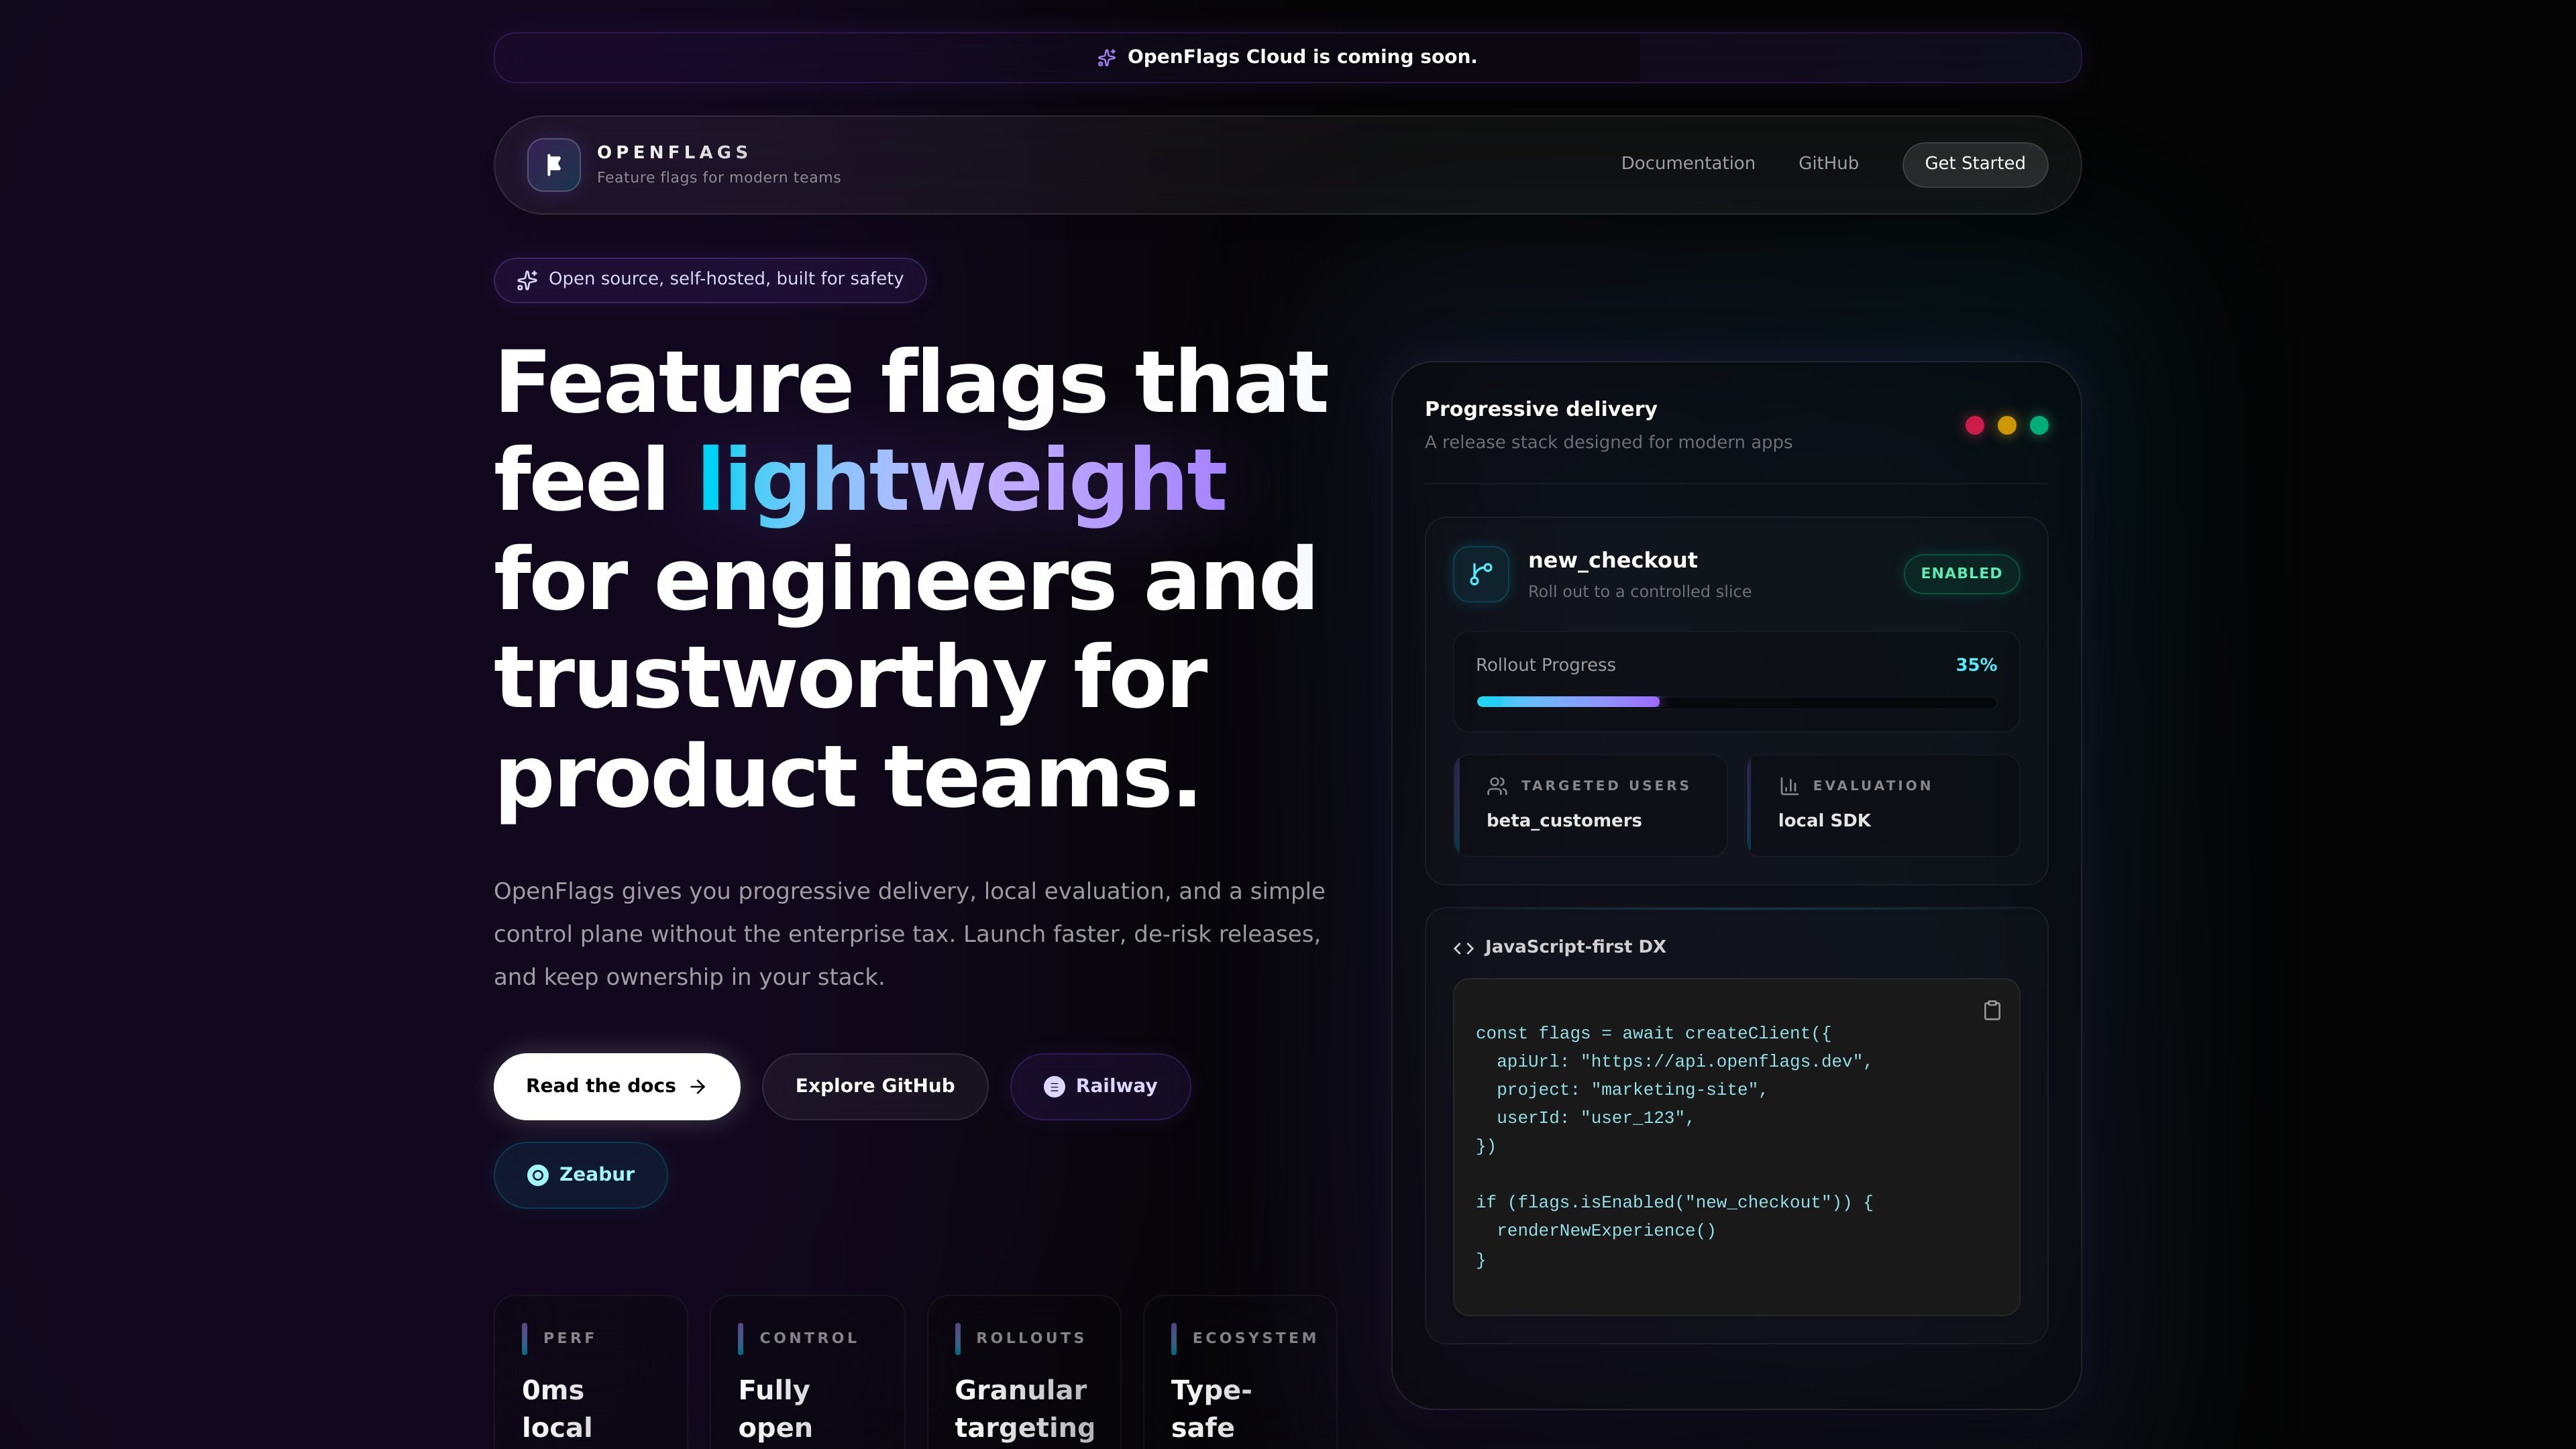Click the Read the docs button
The height and width of the screenshot is (1449, 2576).
(617, 1087)
